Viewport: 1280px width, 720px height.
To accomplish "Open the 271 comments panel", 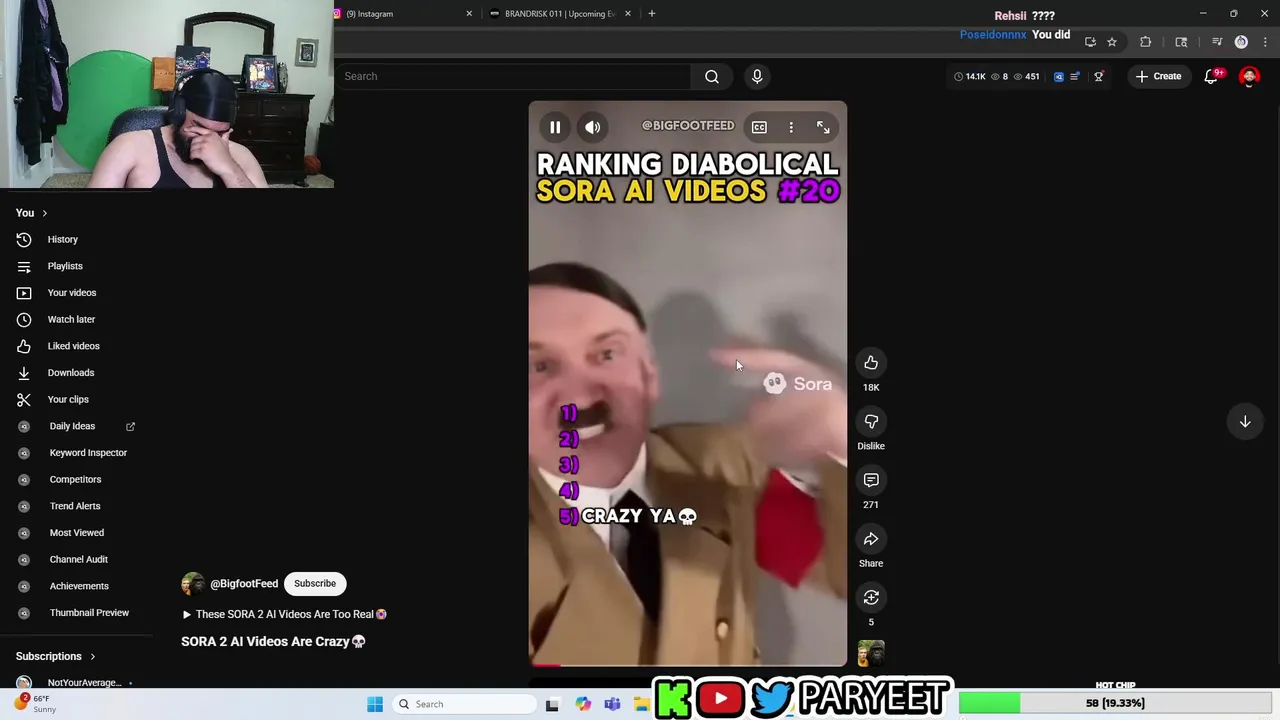I will pos(871,480).
